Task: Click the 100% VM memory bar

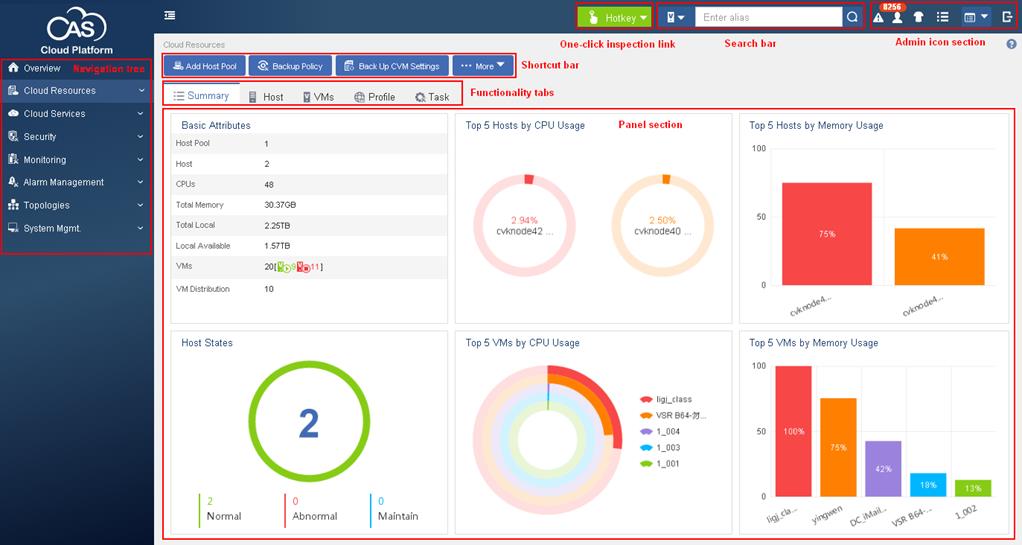Action: [x=793, y=431]
